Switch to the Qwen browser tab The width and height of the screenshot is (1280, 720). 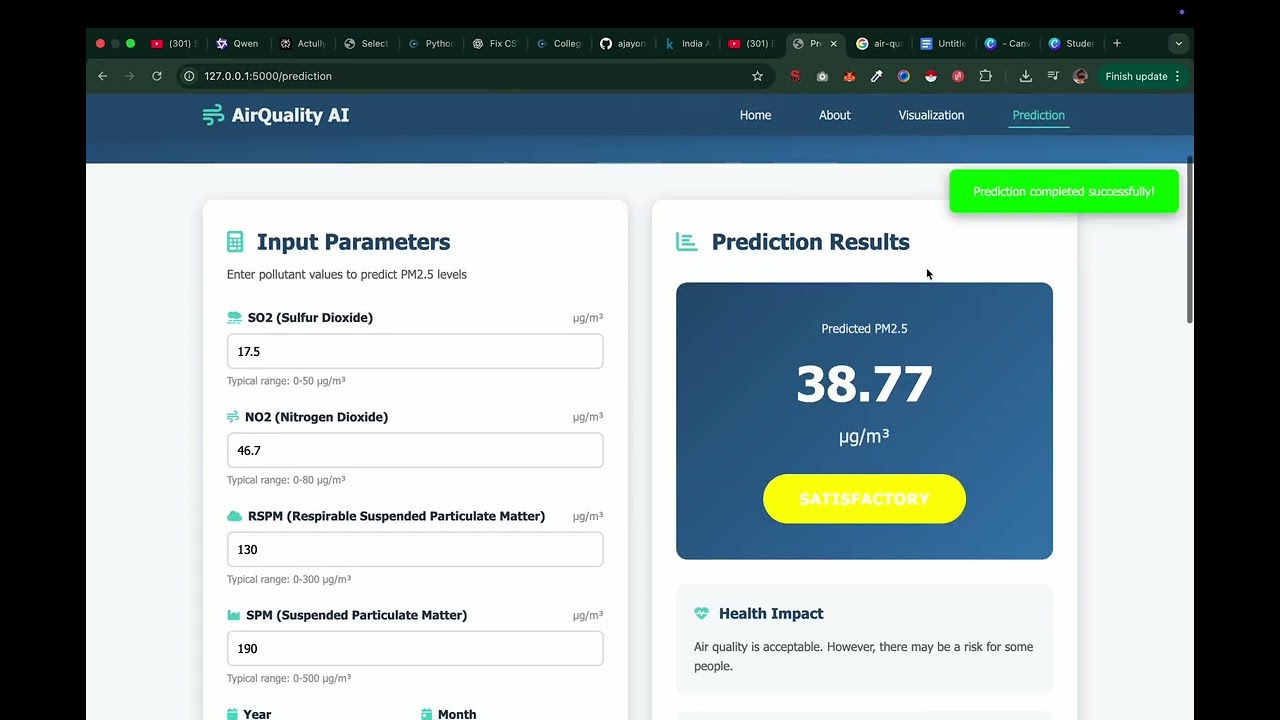236,44
